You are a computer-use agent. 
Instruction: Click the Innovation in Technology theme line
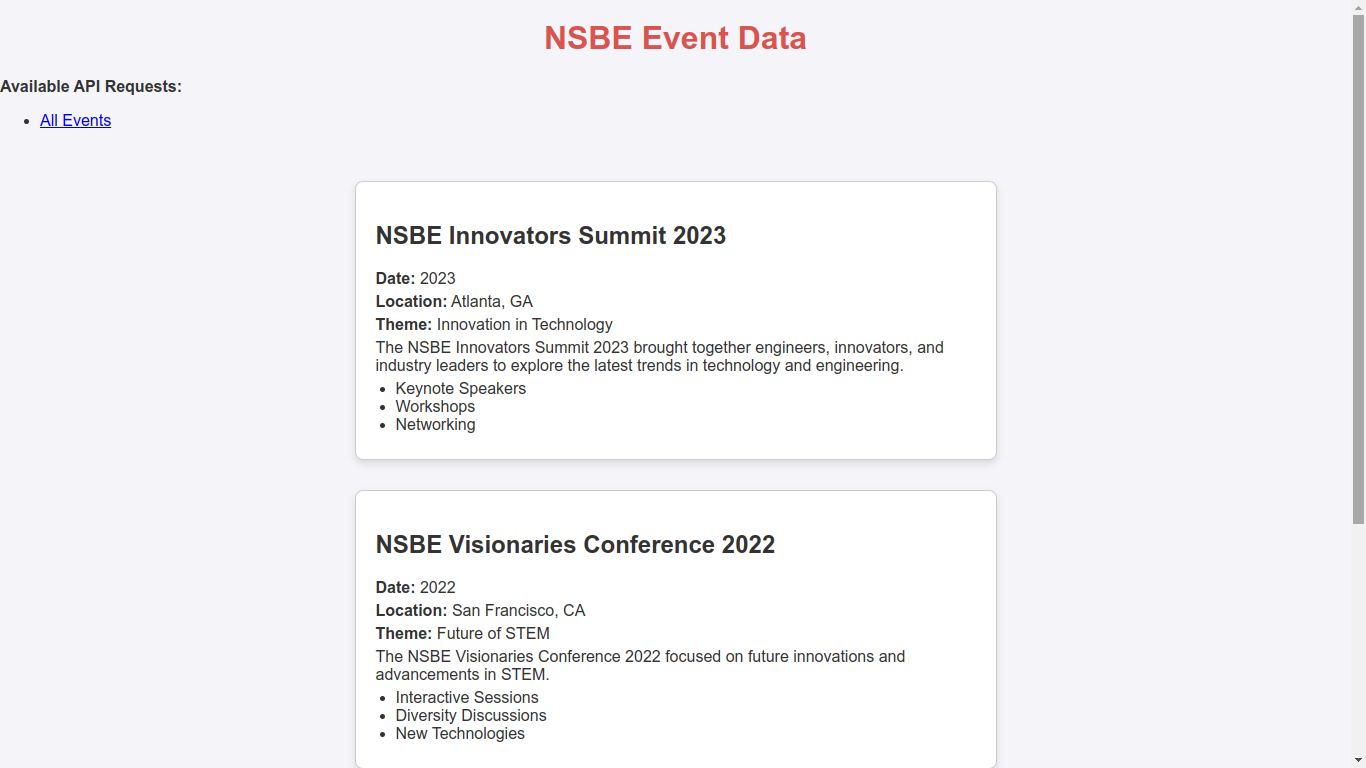click(x=494, y=325)
